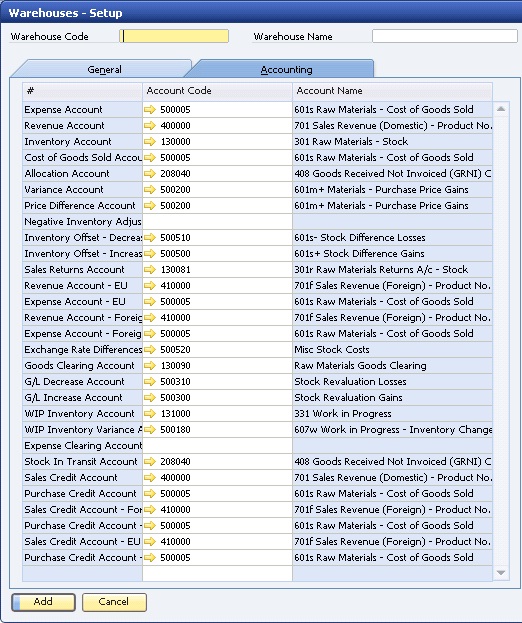This screenshot has width=522, height=623.
Task: Open link arrow in Price Difference Account row
Action: point(150,205)
